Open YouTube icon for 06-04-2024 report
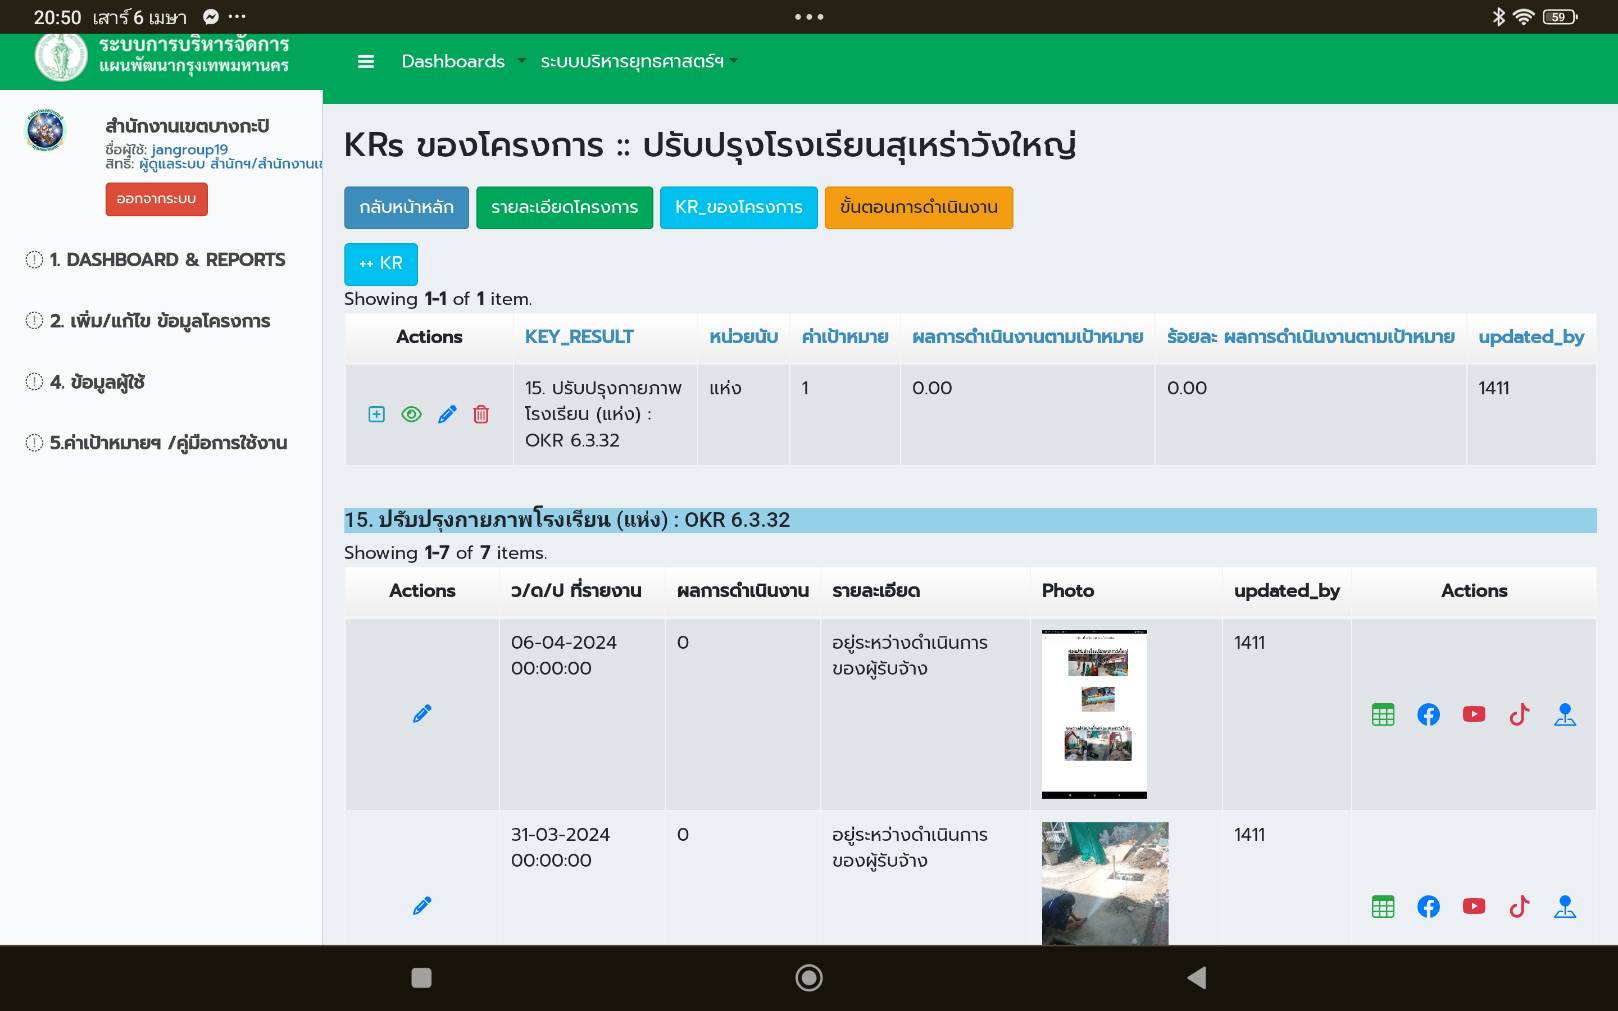This screenshot has height=1011, width=1618. [1473, 714]
